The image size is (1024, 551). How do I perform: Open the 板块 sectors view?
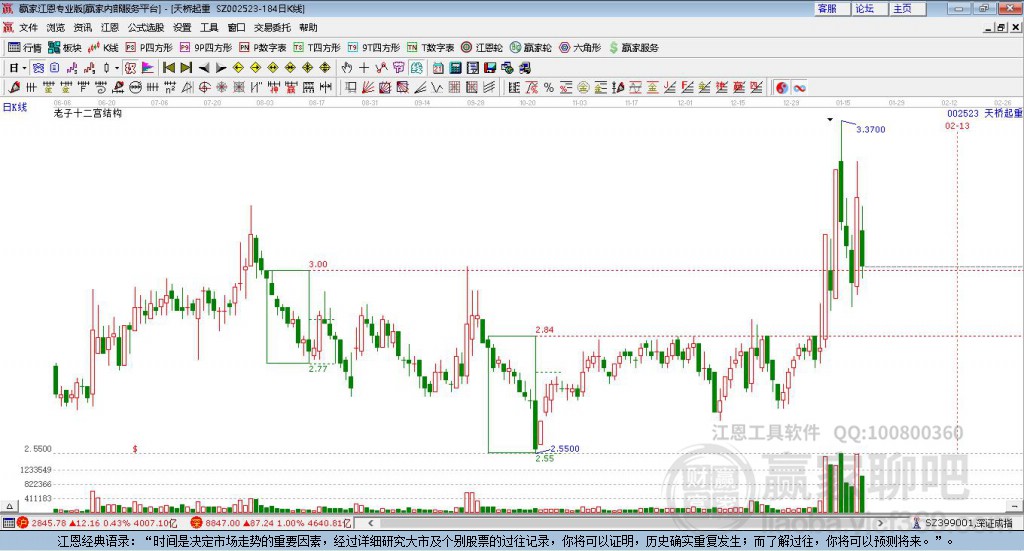tap(65, 48)
